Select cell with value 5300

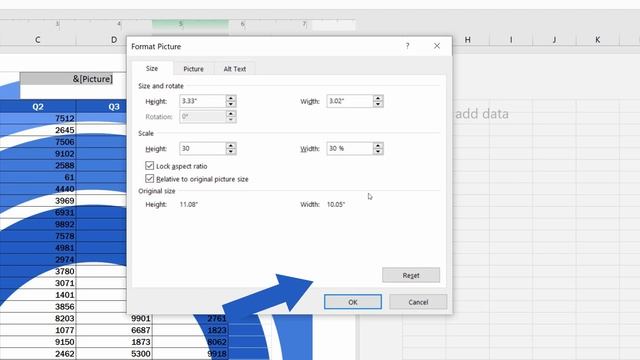tap(114, 353)
